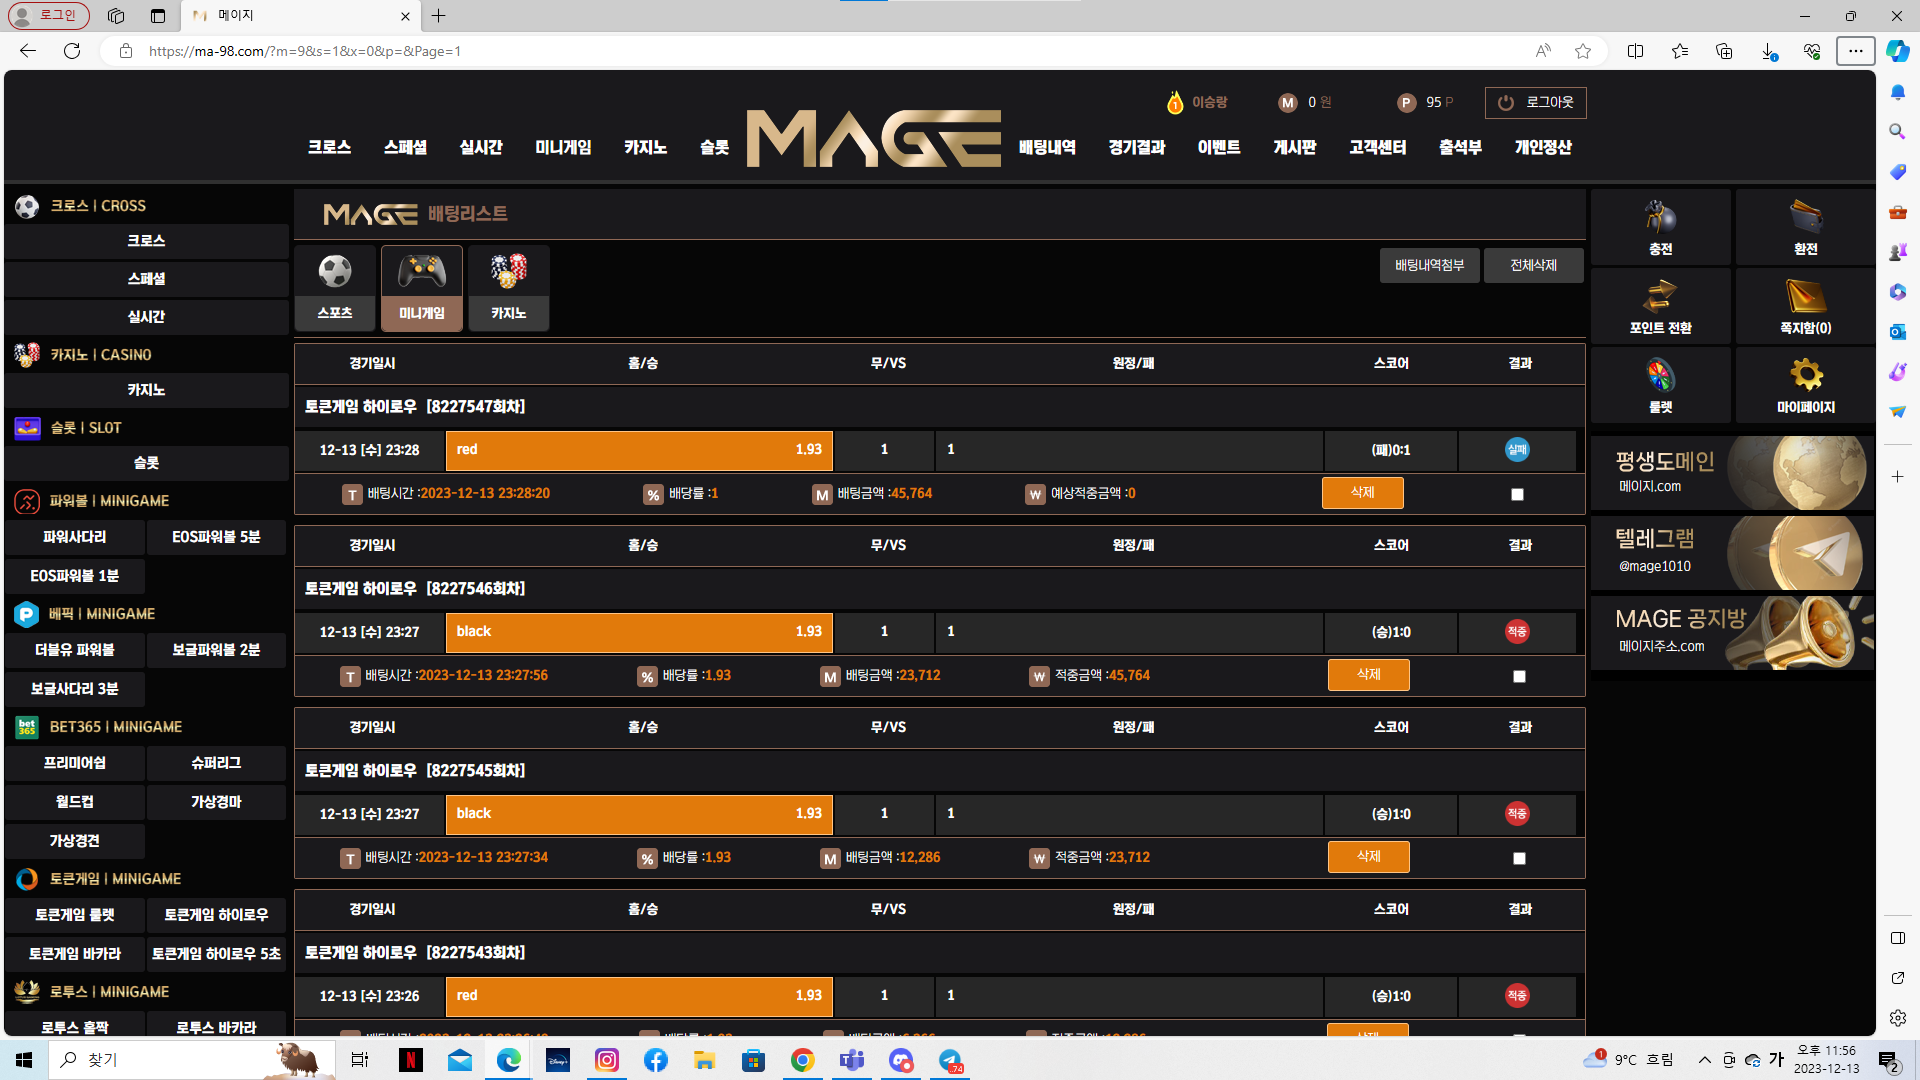Select 토큰게임 하이로우 in the sidebar
The height and width of the screenshot is (1080, 1920).
(x=216, y=915)
